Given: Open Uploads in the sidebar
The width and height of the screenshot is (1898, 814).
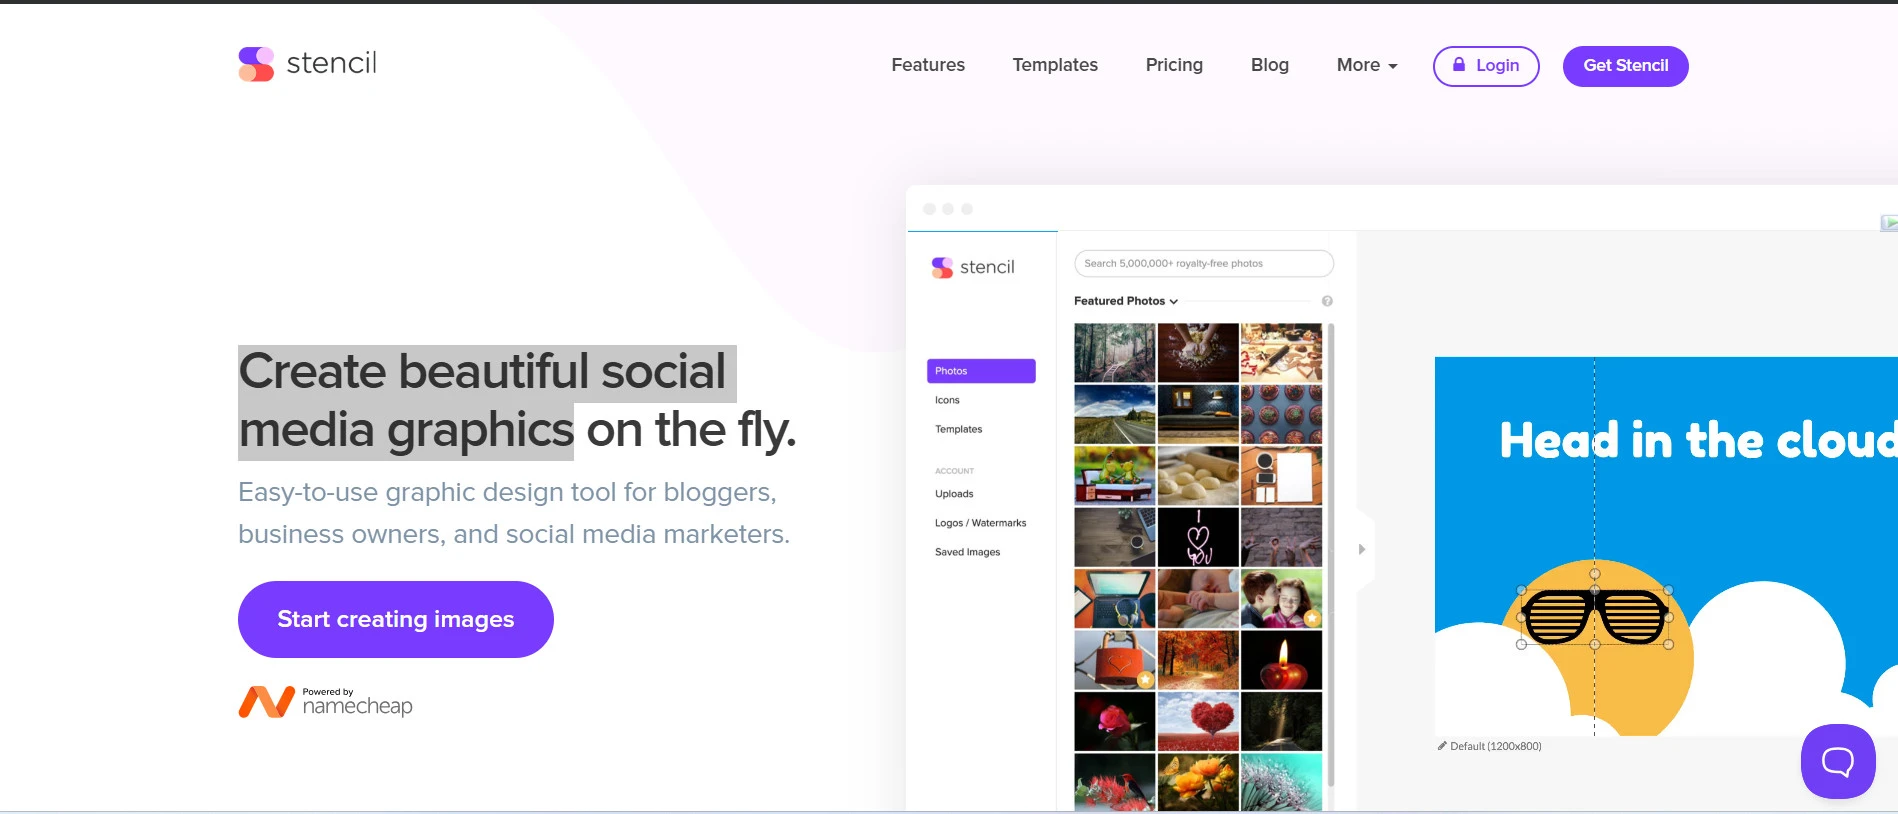Looking at the screenshot, I should point(954,494).
